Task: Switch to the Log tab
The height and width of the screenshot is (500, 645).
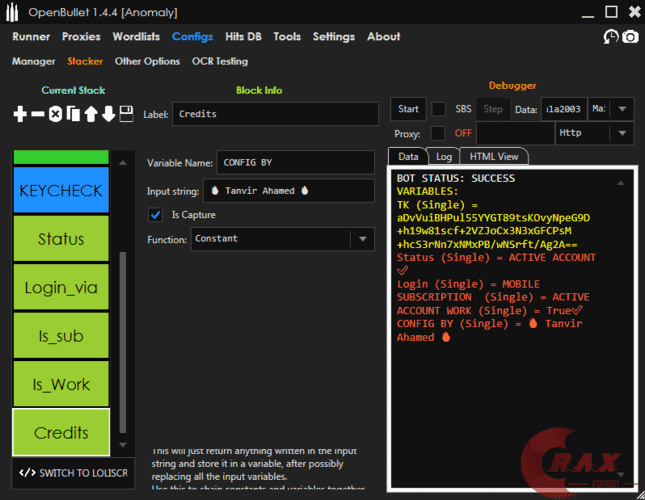Action: (444, 157)
